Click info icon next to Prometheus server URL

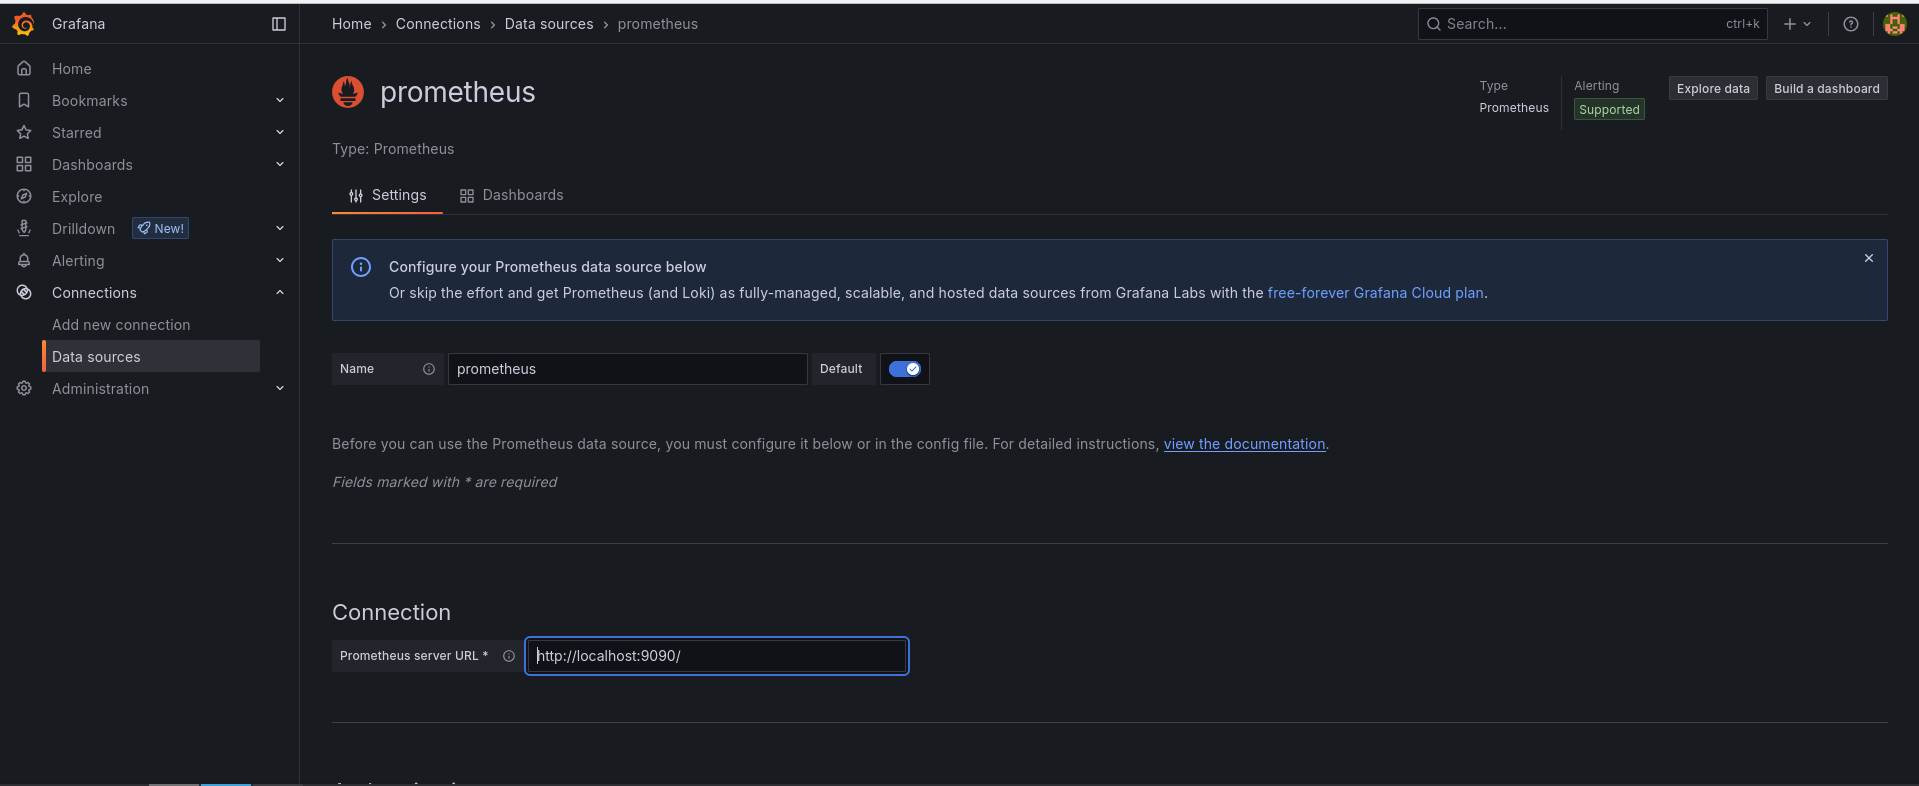509,656
